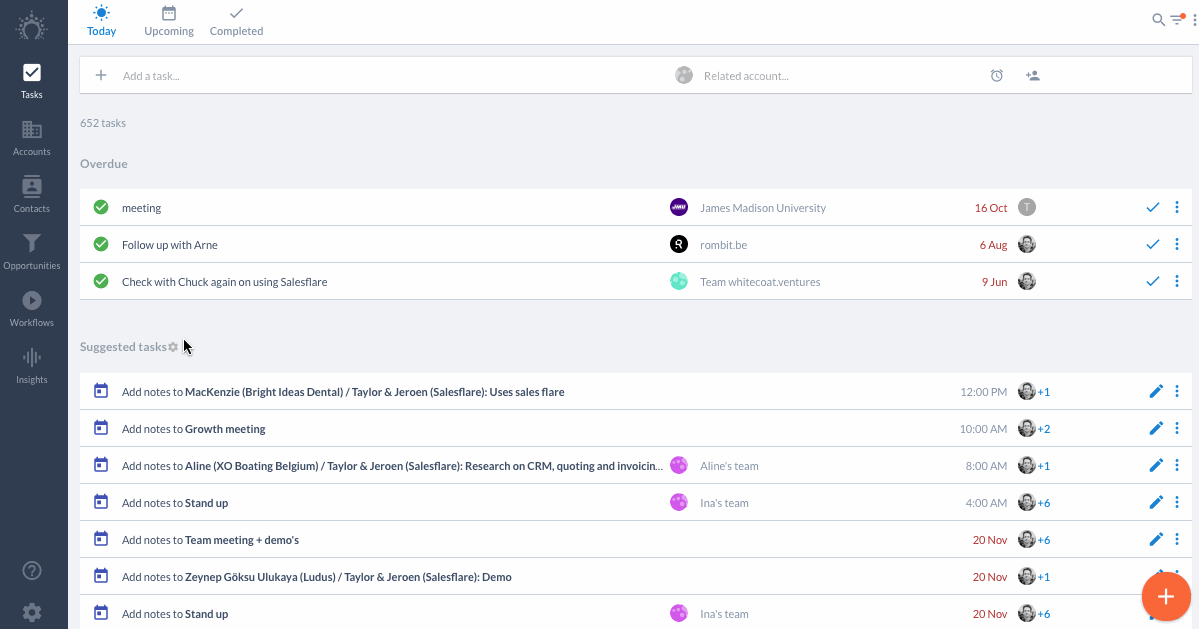Click the Add a task field
The width and height of the screenshot is (1199, 629).
[x=382, y=76]
